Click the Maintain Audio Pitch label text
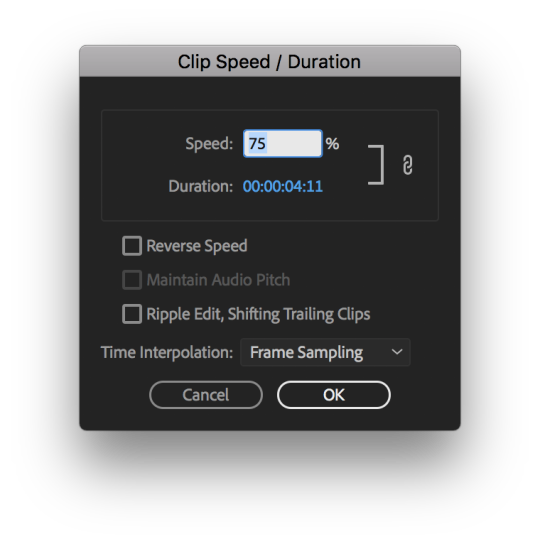 (218, 280)
